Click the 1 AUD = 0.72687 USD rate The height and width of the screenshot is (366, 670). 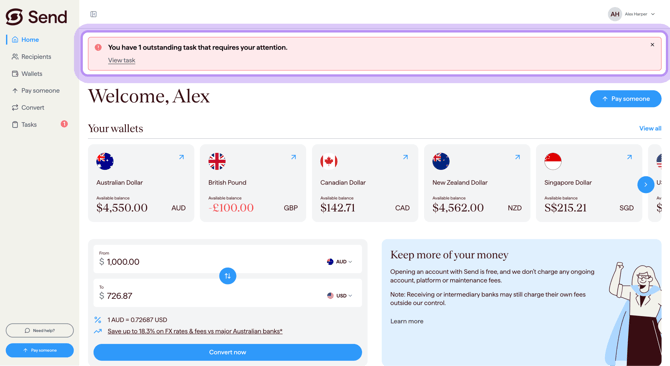click(137, 320)
